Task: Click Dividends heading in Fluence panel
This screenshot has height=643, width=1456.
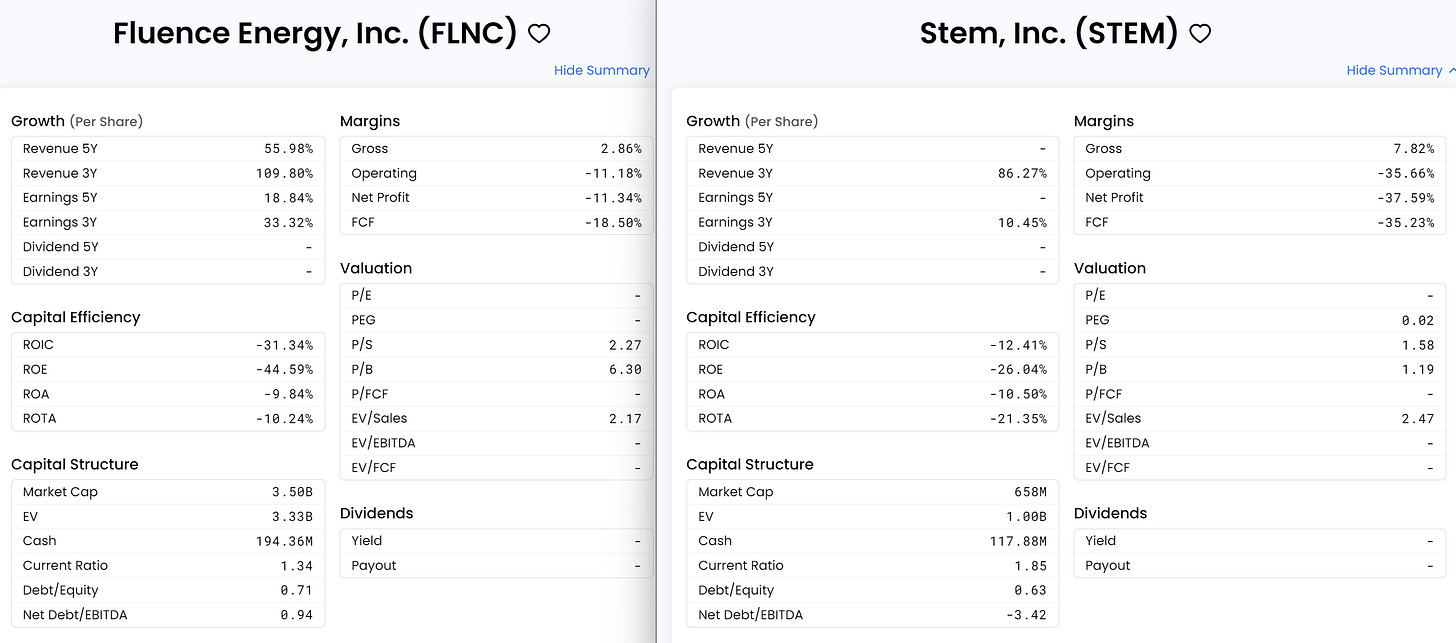Action: click(x=377, y=513)
